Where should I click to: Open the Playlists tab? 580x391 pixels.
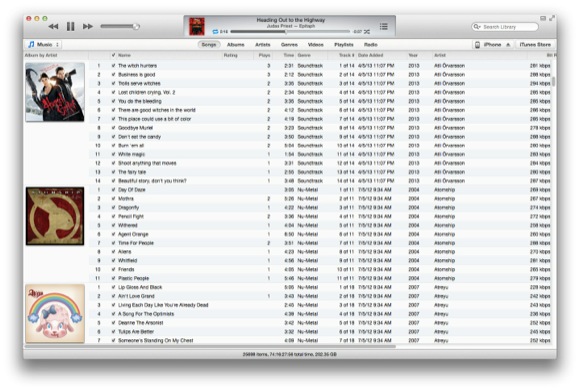pyautogui.click(x=344, y=44)
